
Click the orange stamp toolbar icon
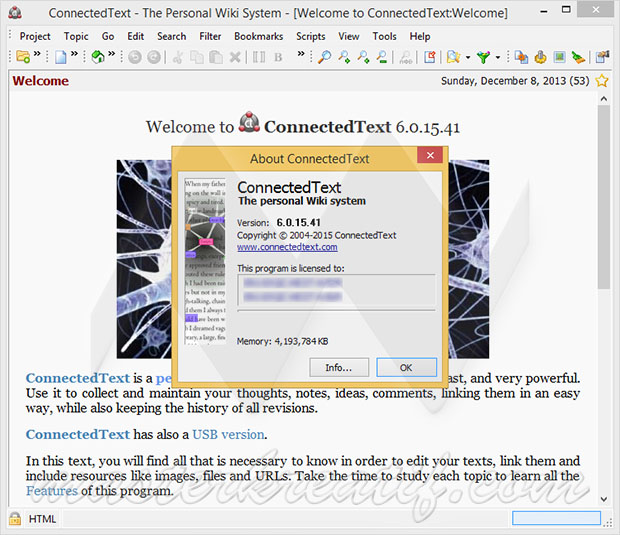[540, 57]
